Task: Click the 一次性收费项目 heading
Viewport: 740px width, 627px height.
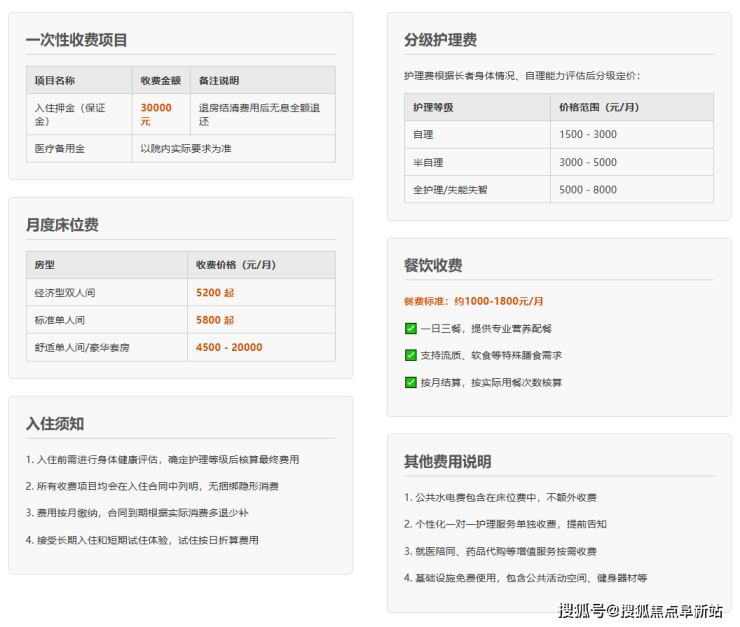Action: pyautogui.click(x=76, y=40)
